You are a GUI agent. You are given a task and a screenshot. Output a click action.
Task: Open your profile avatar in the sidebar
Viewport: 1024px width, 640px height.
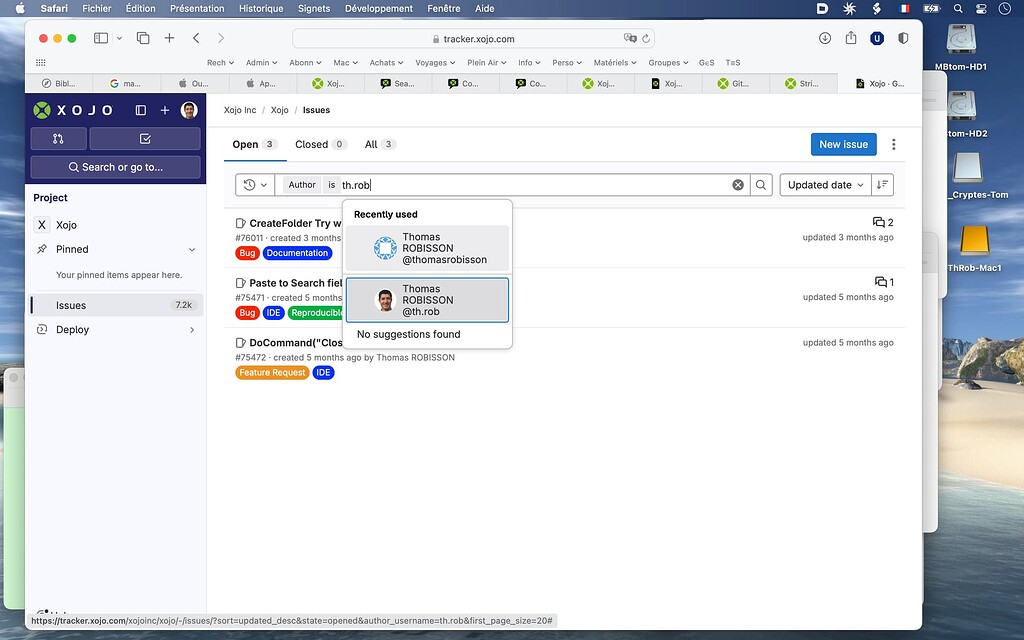coord(189,110)
